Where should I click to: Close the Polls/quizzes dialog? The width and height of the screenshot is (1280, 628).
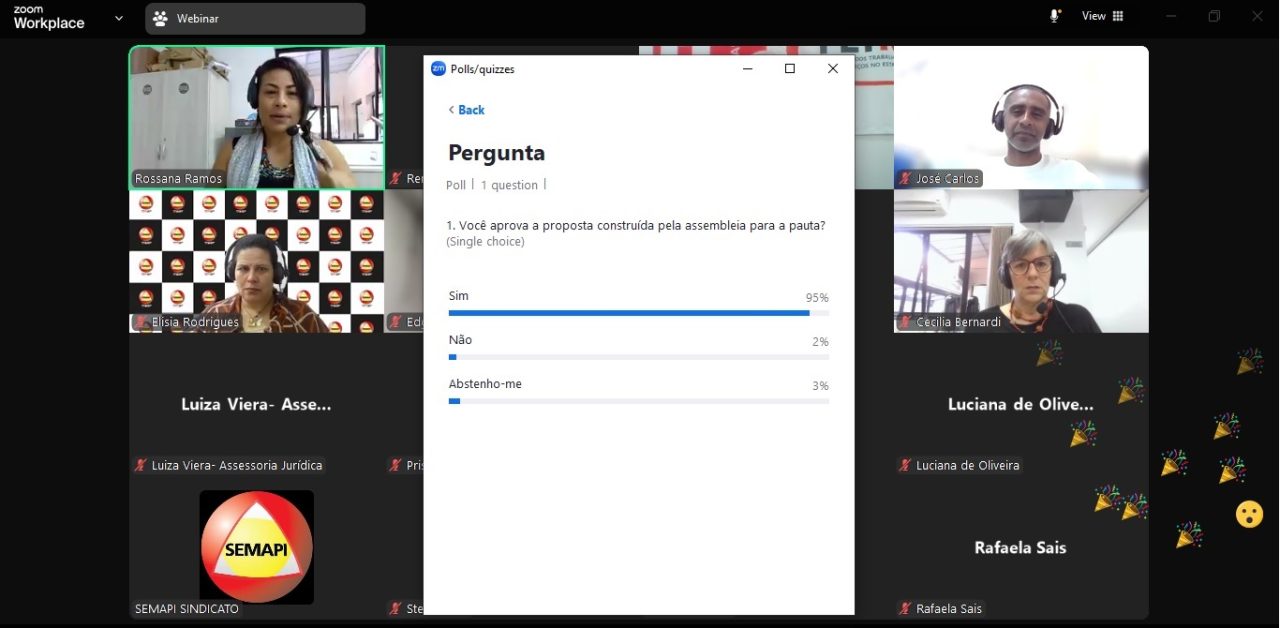tap(832, 69)
